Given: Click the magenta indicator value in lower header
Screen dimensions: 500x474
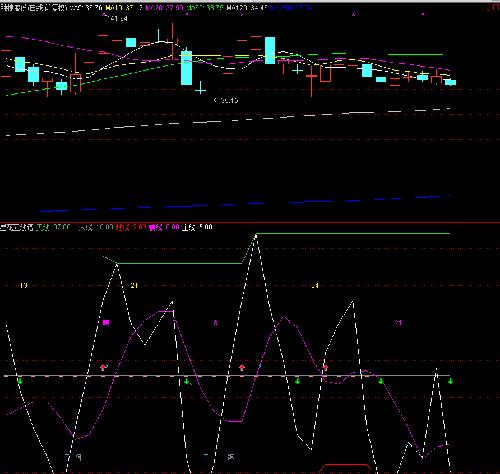Looking at the screenshot, I should coord(164,228).
